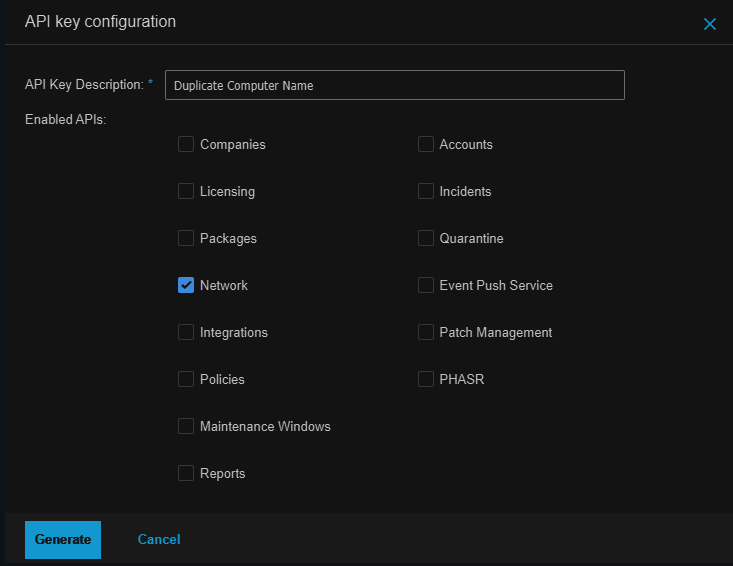733x566 pixels.
Task: Enable the Reports API checkbox
Action: pos(186,473)
